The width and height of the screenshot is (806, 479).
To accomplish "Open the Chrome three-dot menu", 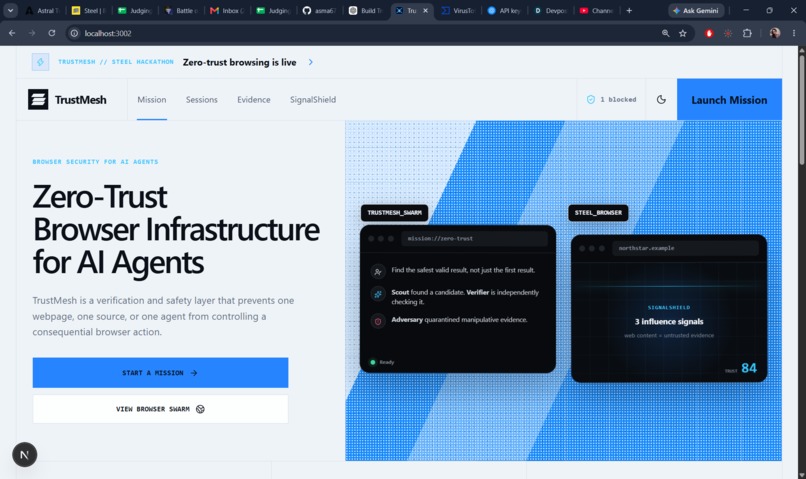I will pos(794,33).
